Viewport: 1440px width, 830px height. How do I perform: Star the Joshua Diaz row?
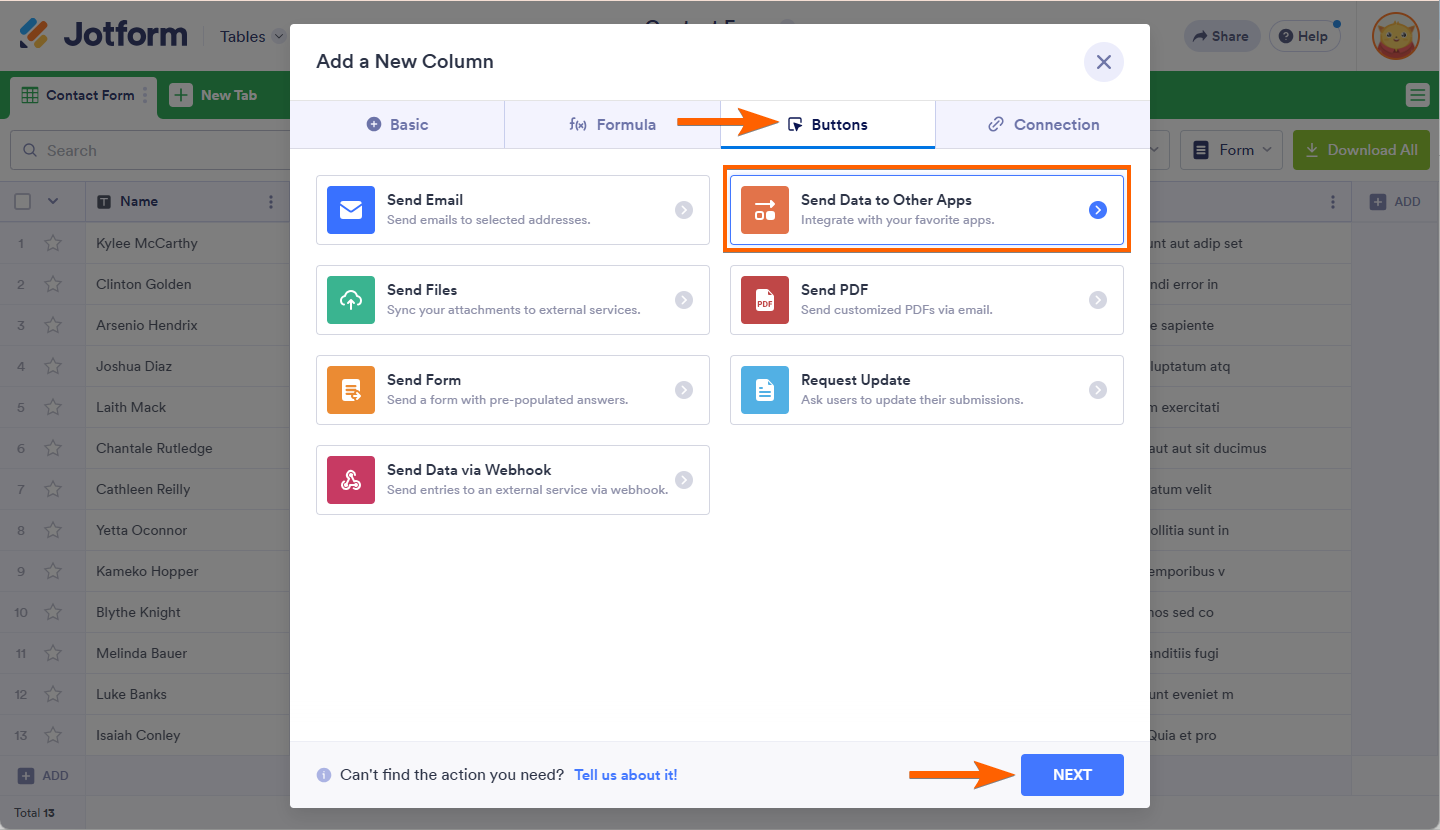pyautogui.click(x=53, y=366)
